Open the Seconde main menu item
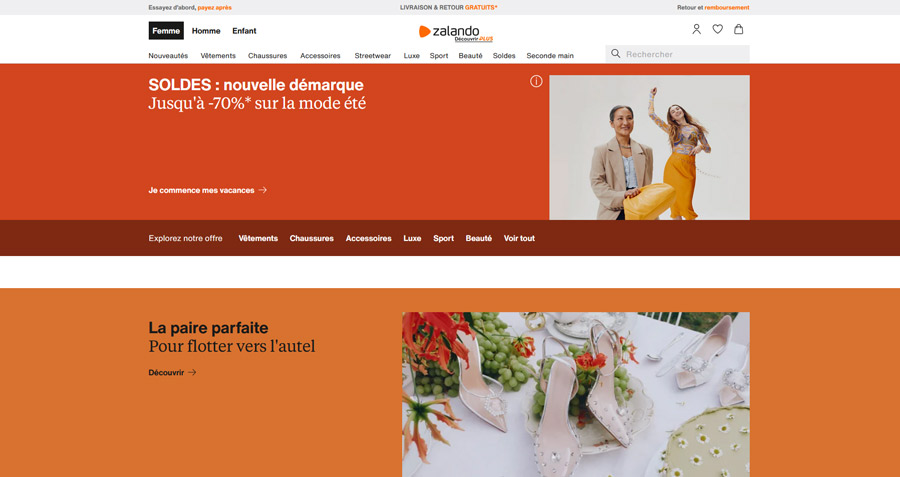900x477 pixels. pyautogui.click(x=550, y=56)
